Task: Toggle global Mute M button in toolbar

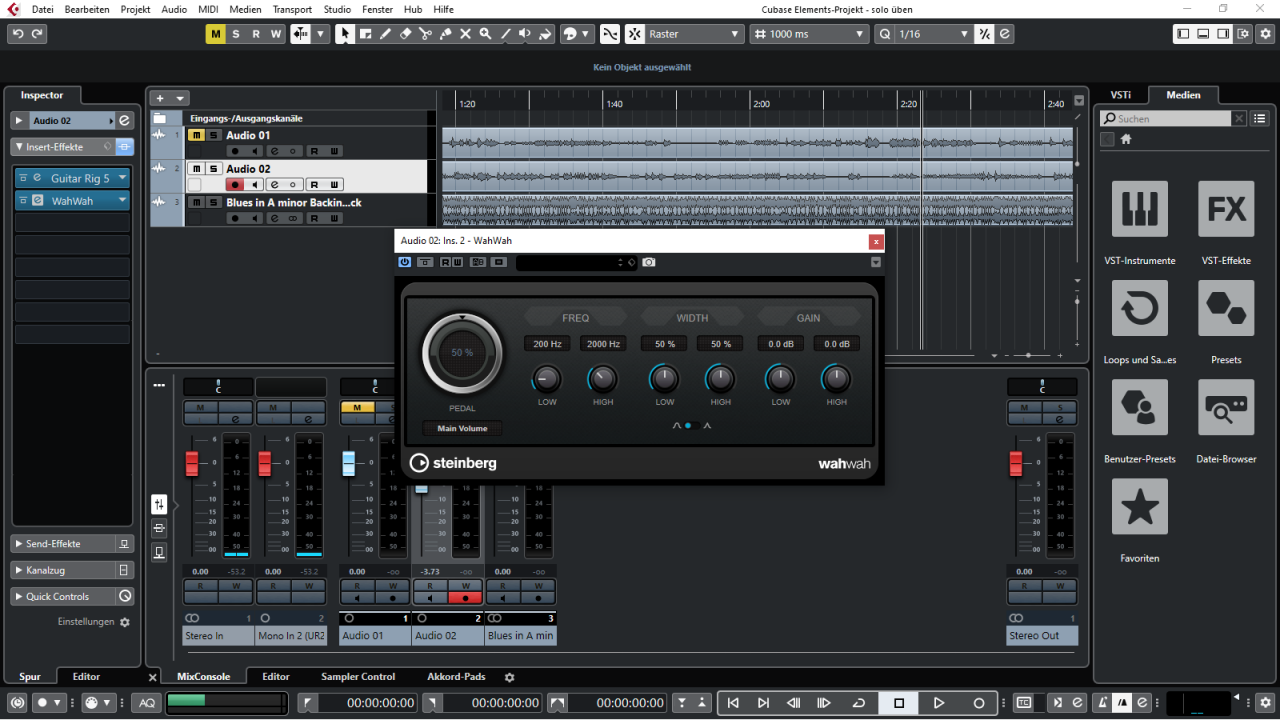Action: [216, 34]
